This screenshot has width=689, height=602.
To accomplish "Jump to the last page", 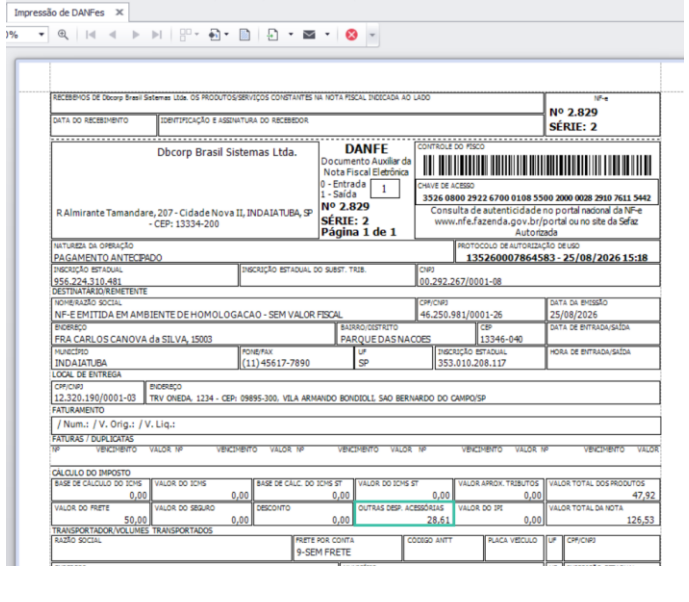I will (157, 35).
